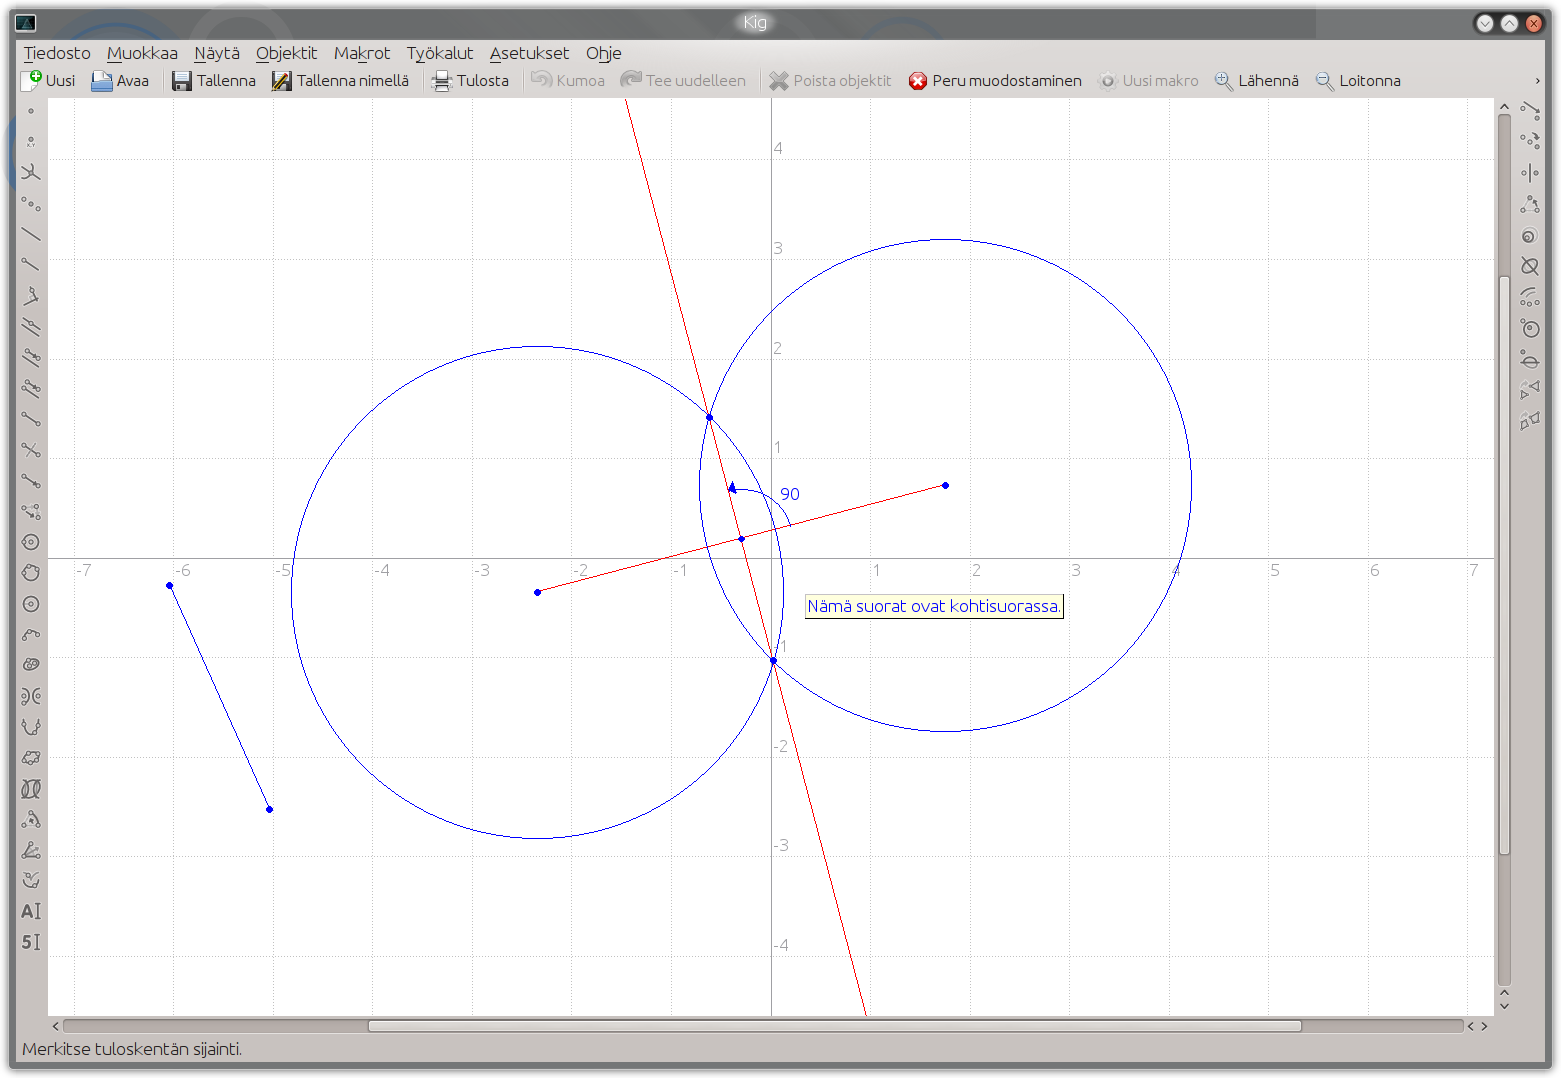The image size is (1561, 1078).
Task: Open the Objektit menu
Action: (x=286, y=53)
